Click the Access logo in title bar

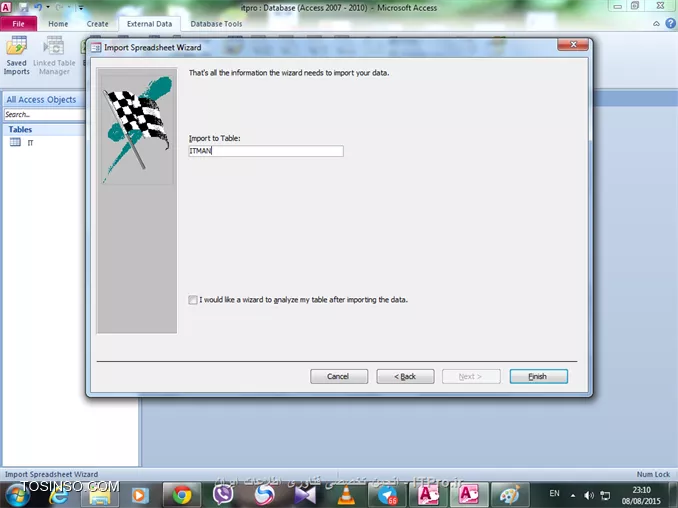pos(6,7)
